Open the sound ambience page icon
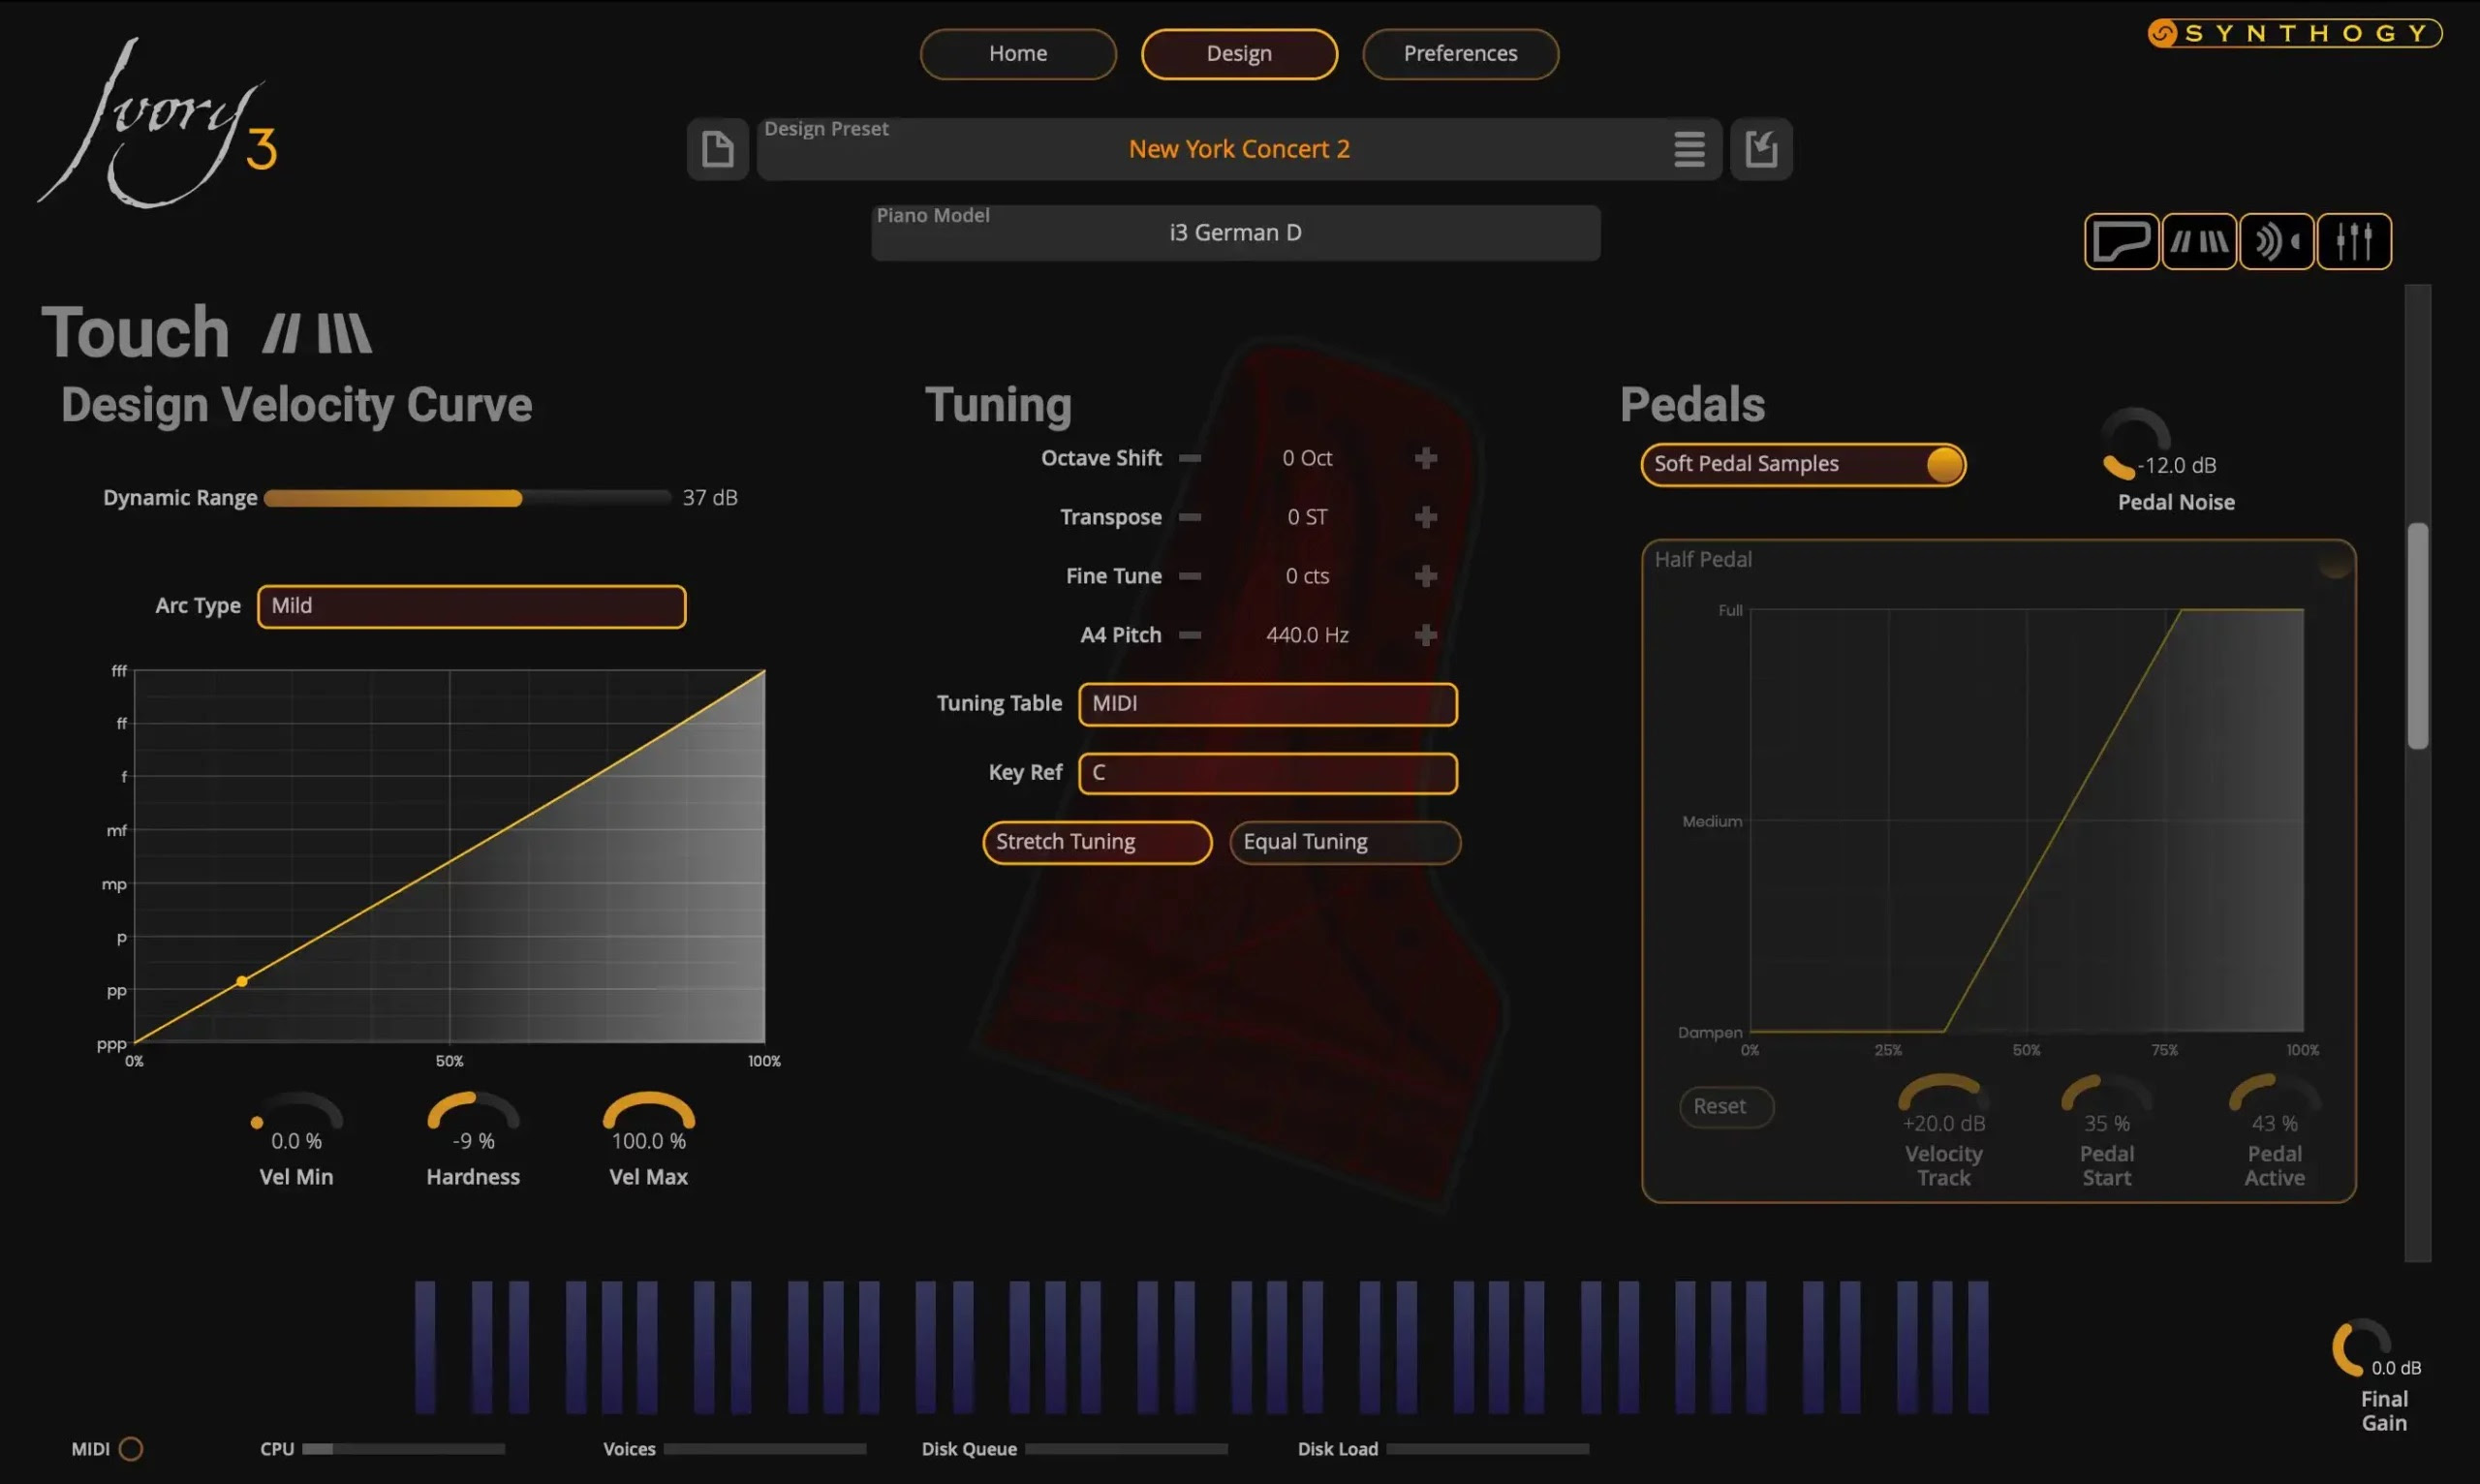2480x1484 pixels. (x=2277, y=241)
